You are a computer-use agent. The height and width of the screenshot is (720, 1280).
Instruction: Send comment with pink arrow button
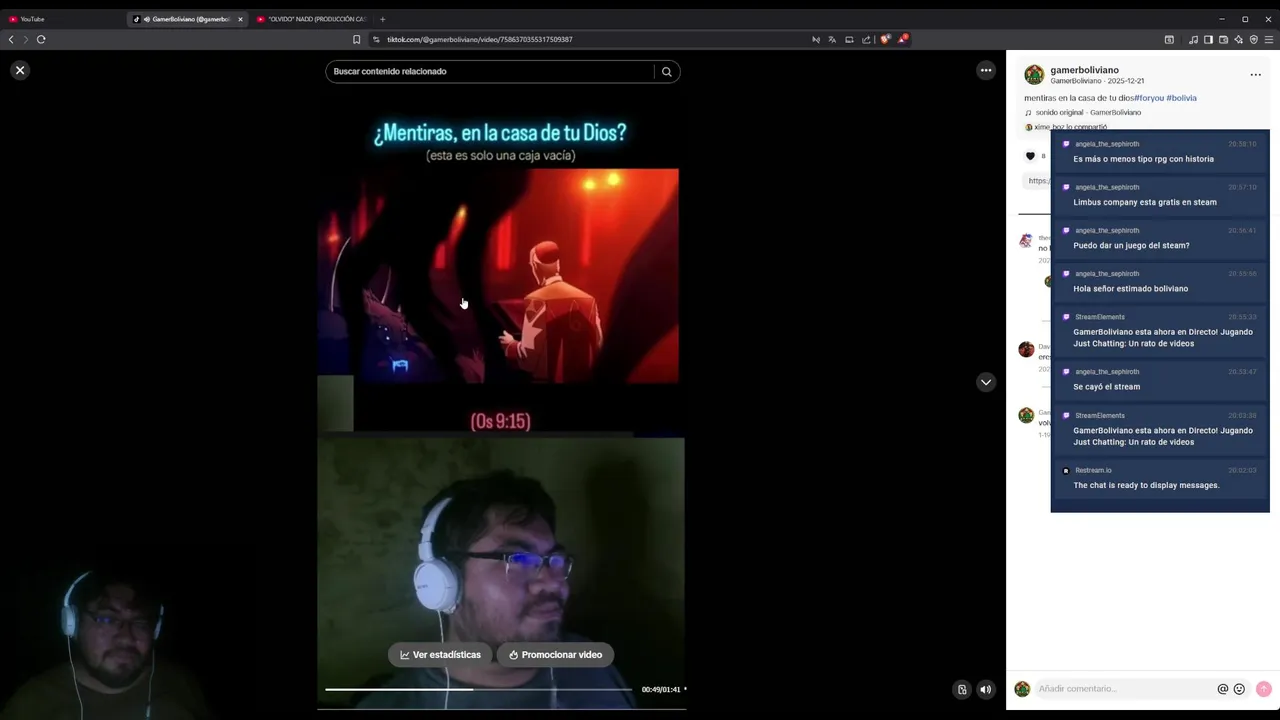1263,689
